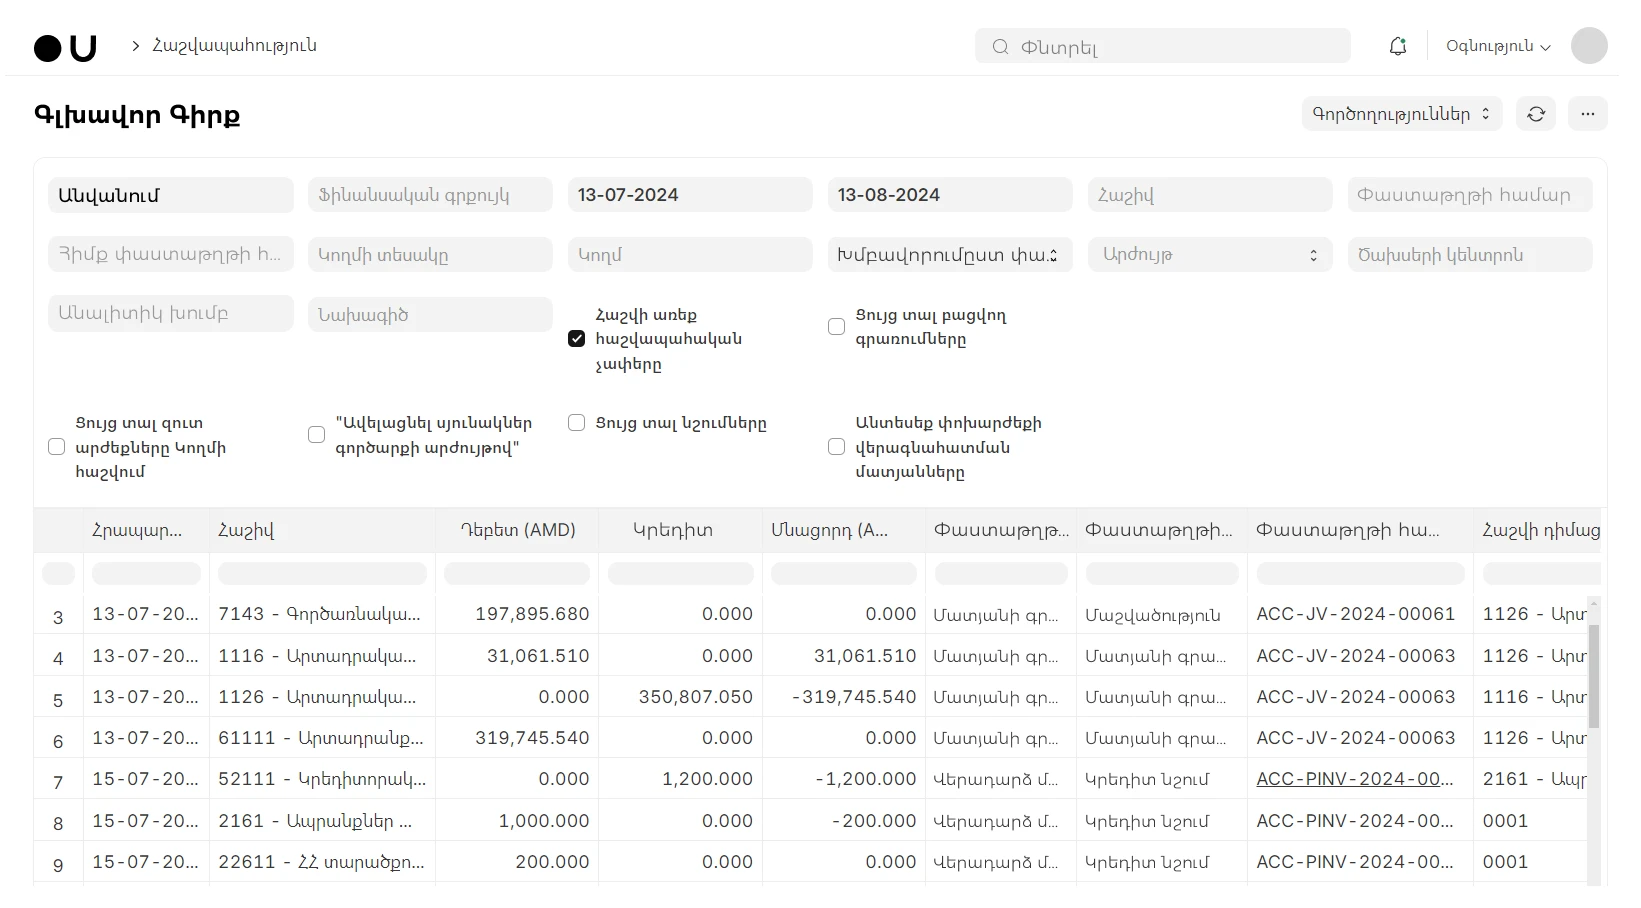1641x908 pixels.
Task: Click the from-date field 13-07-2024
Action: (690, 195)
